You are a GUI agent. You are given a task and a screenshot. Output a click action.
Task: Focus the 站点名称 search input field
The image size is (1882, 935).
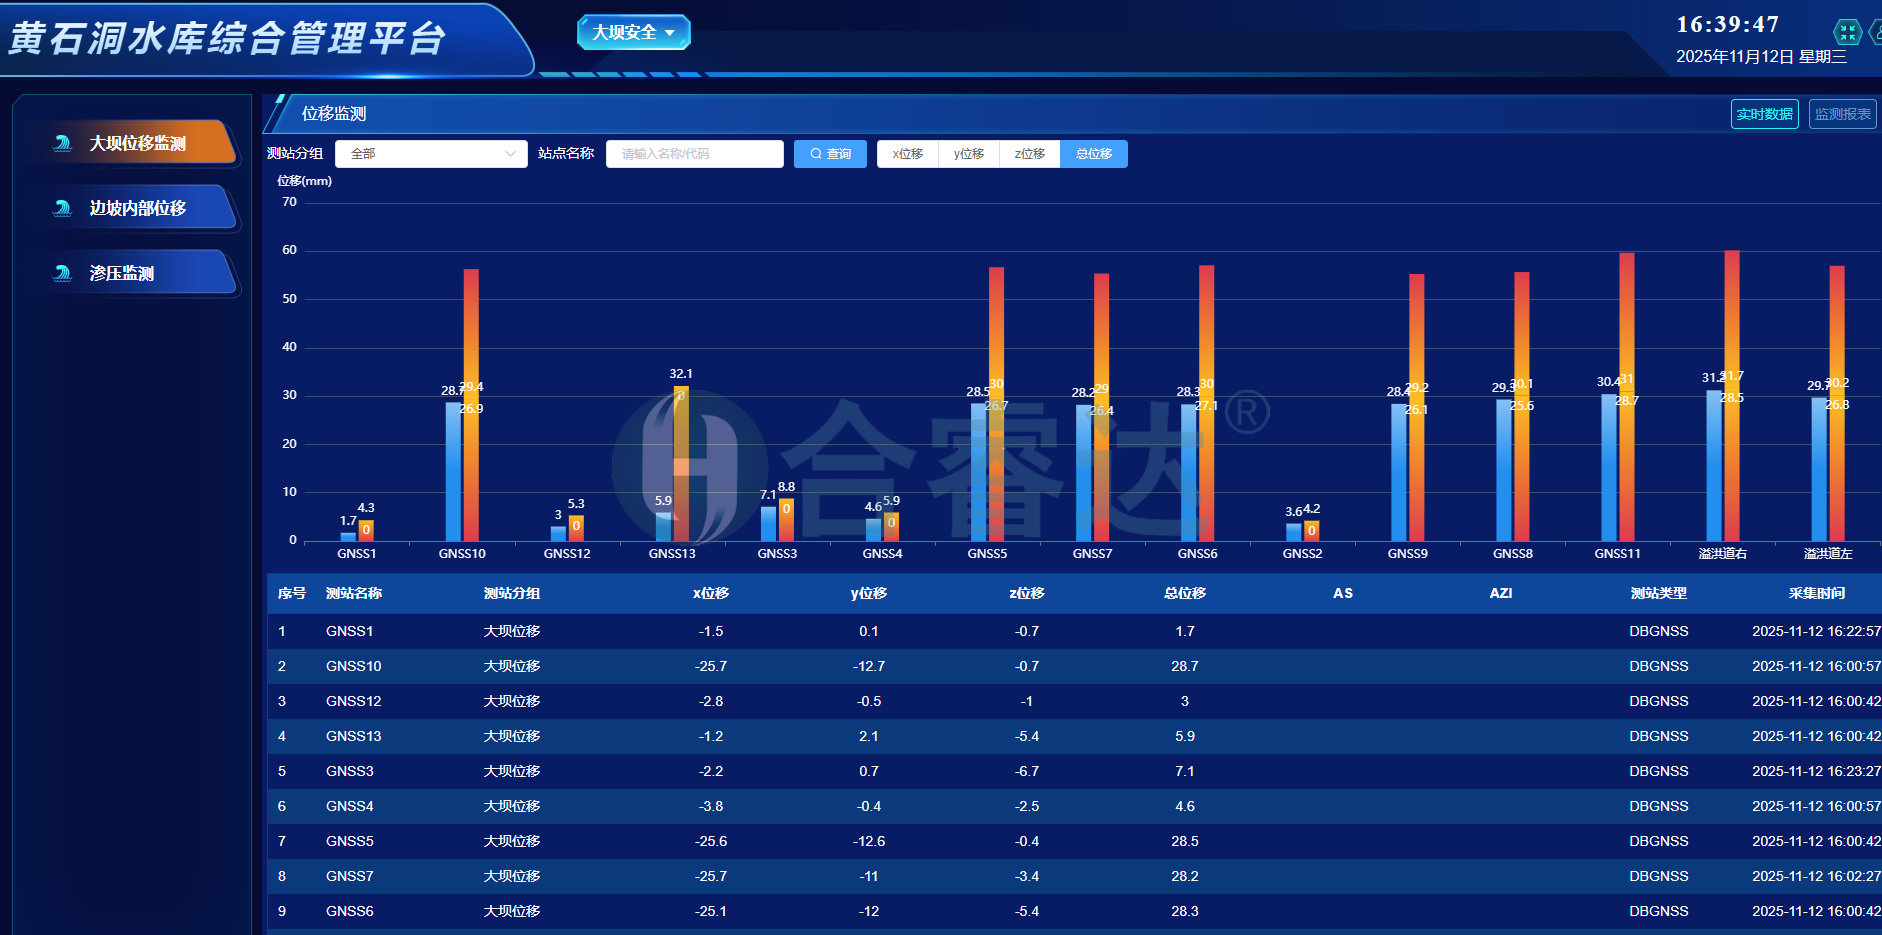tap(694, 154)
